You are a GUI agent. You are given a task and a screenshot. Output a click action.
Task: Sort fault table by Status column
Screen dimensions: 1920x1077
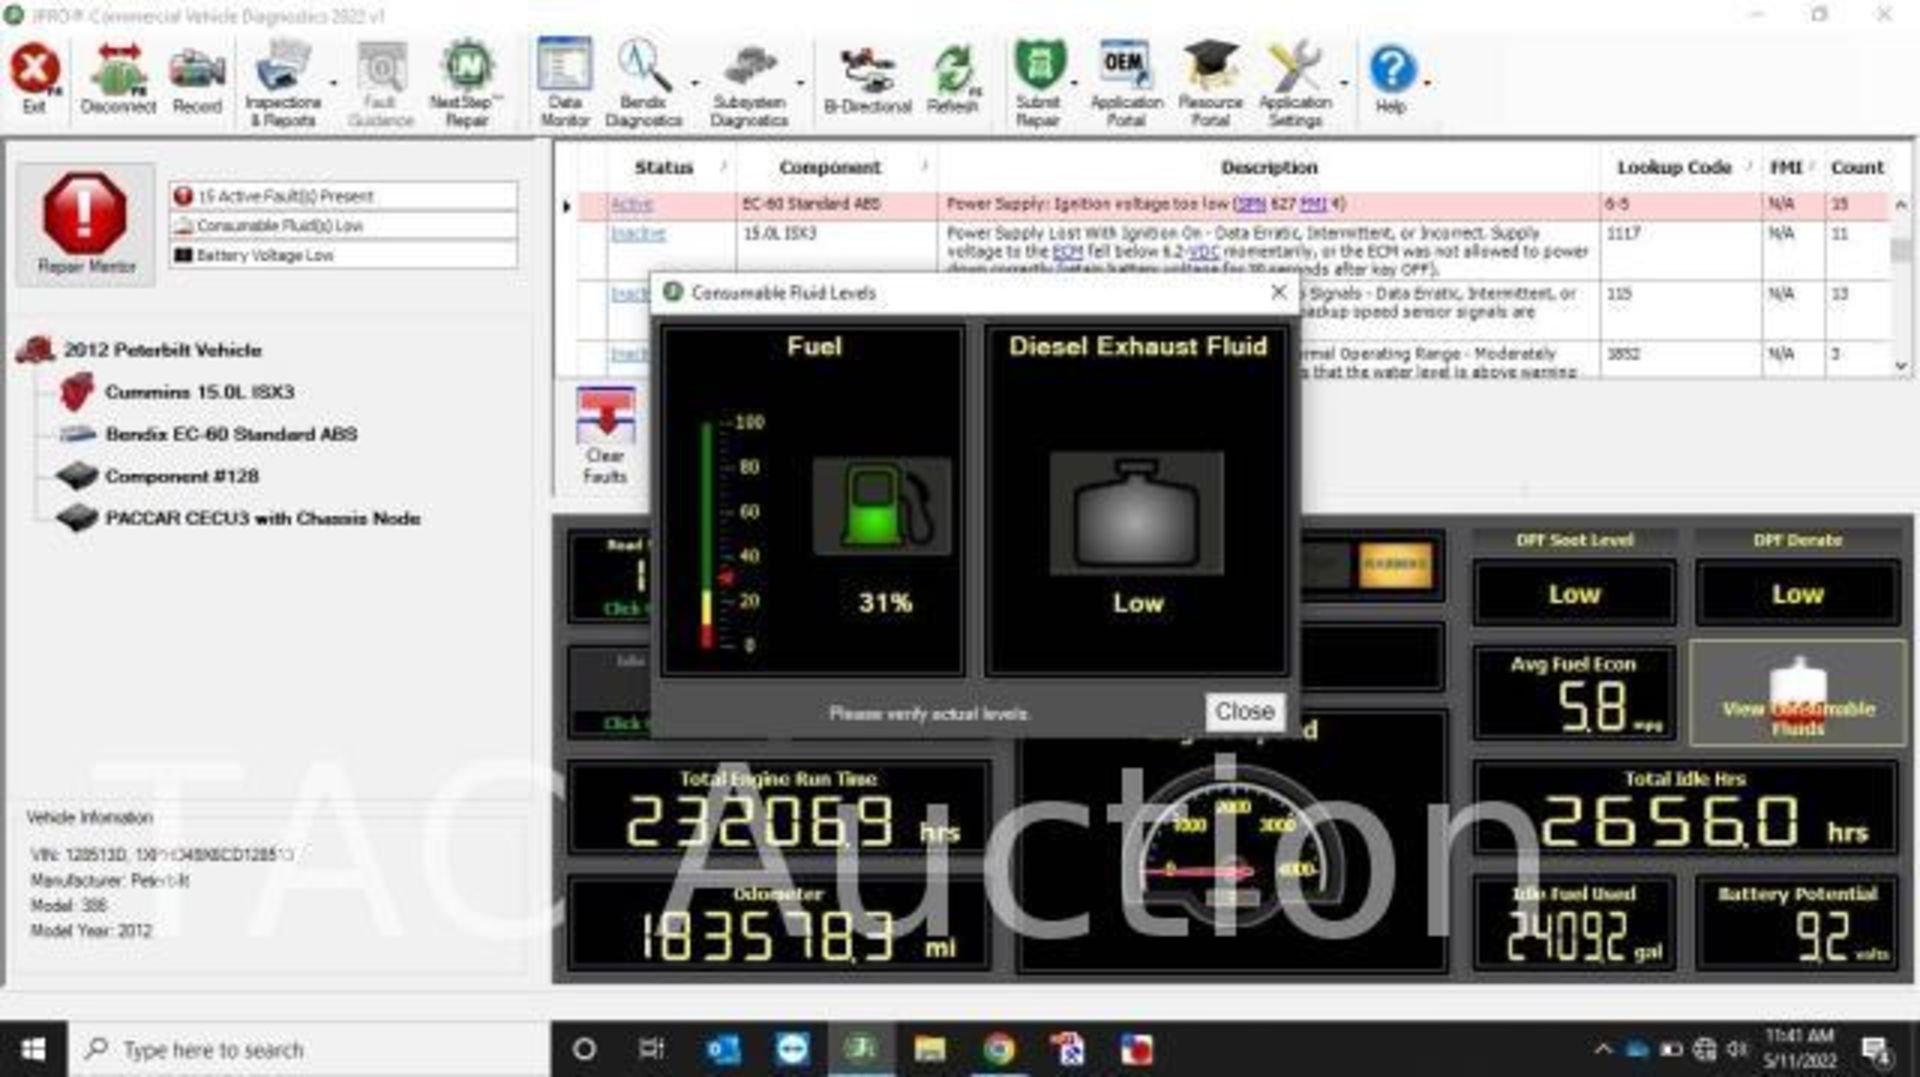(664, 167)
